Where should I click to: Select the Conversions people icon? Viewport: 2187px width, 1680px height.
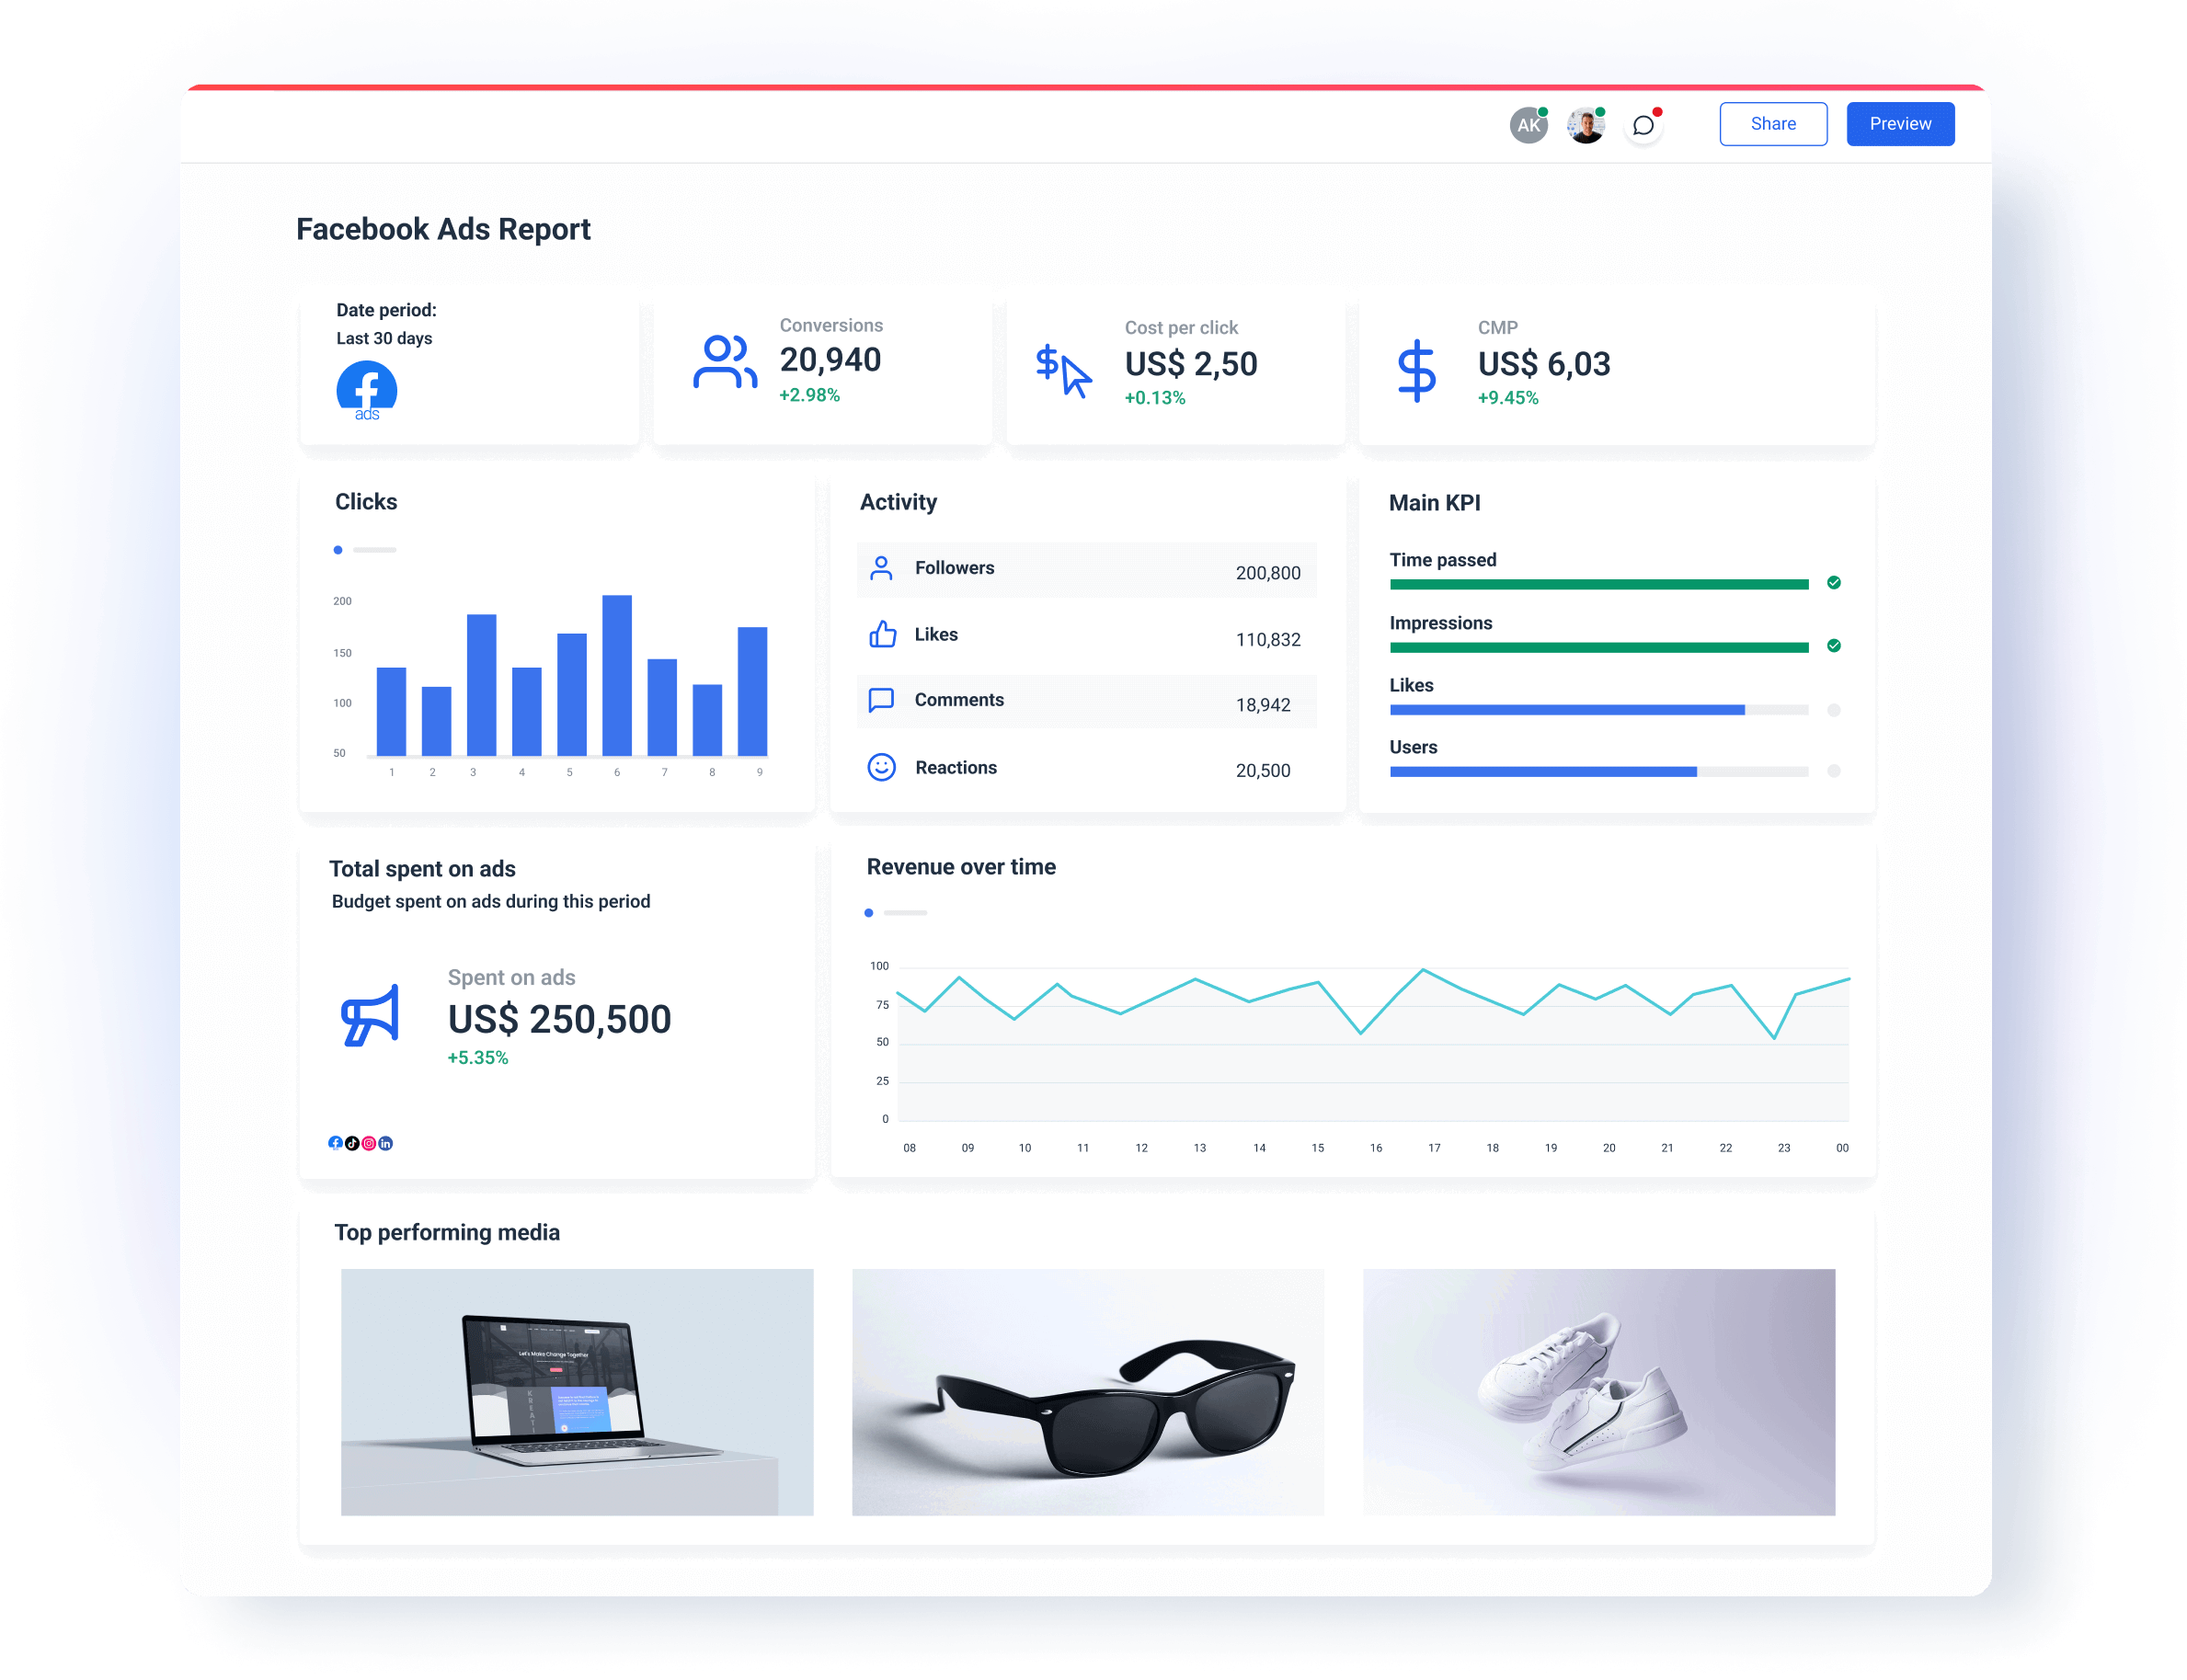coord(723,362)
